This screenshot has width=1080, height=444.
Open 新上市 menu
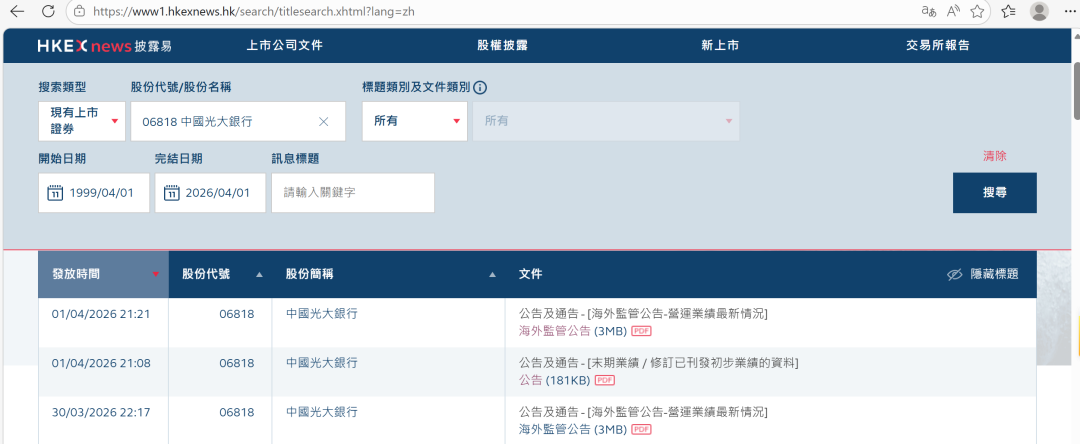click(720, 45)
